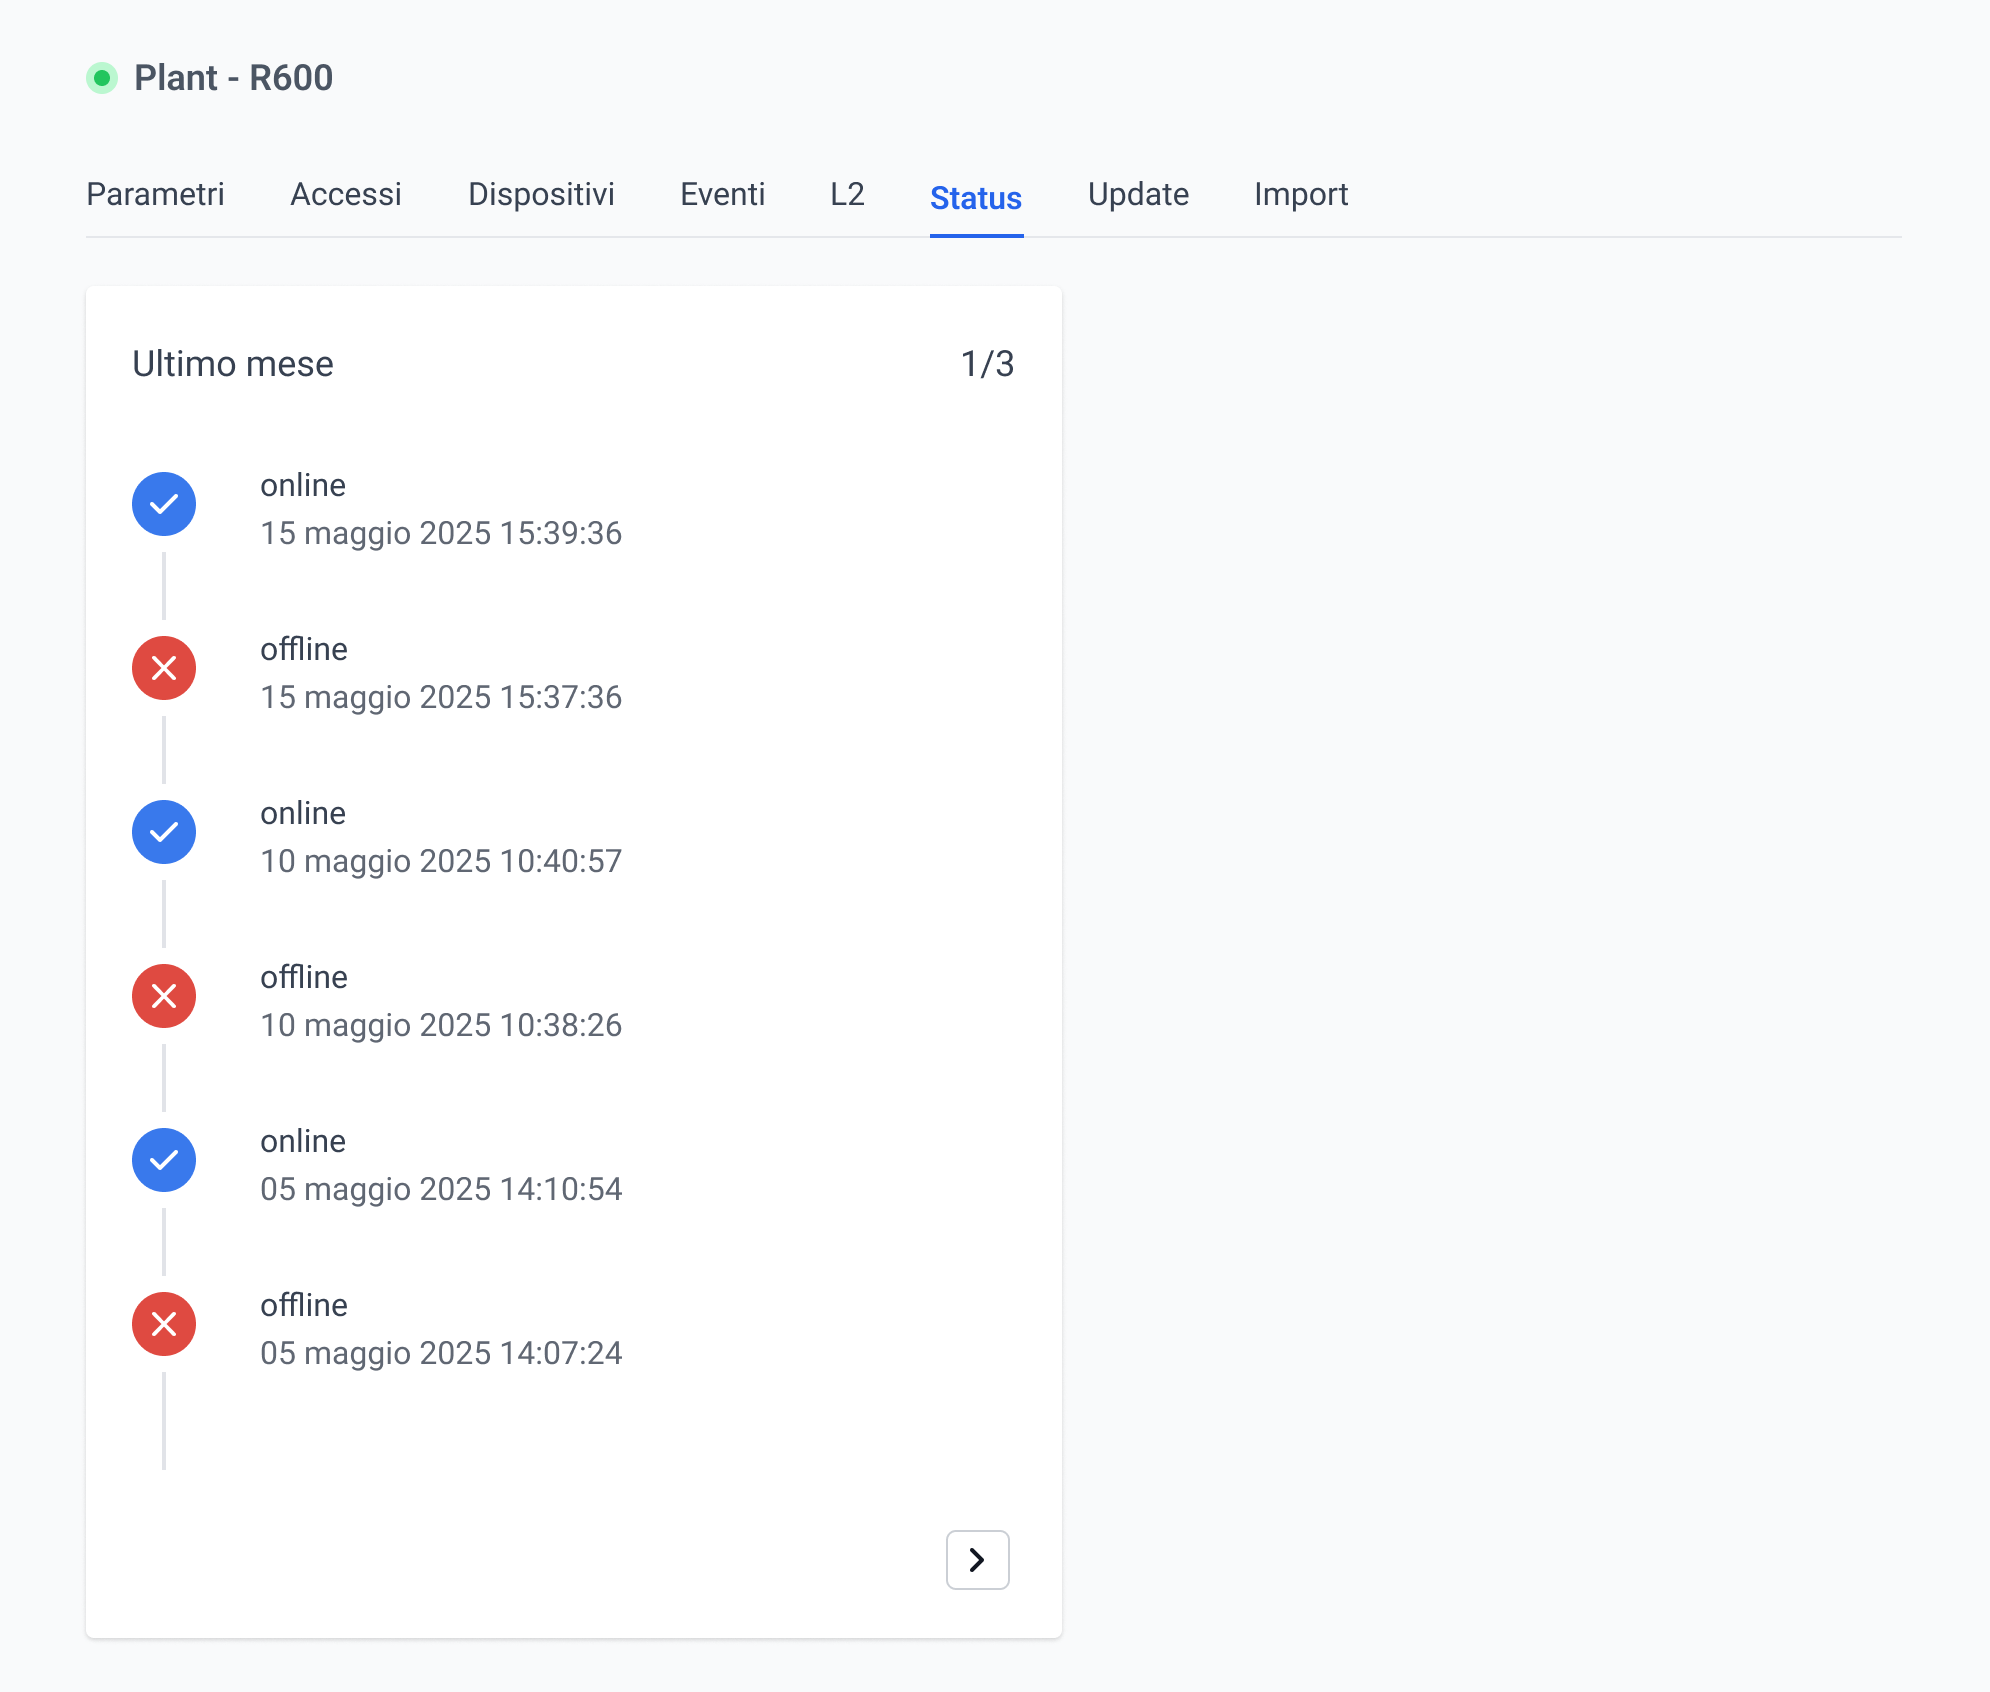Click the blue checkmark icon for 10 maggio online
This screenshot has width=1990, height=1692.
pyautogui.click(x=164, y=832)
